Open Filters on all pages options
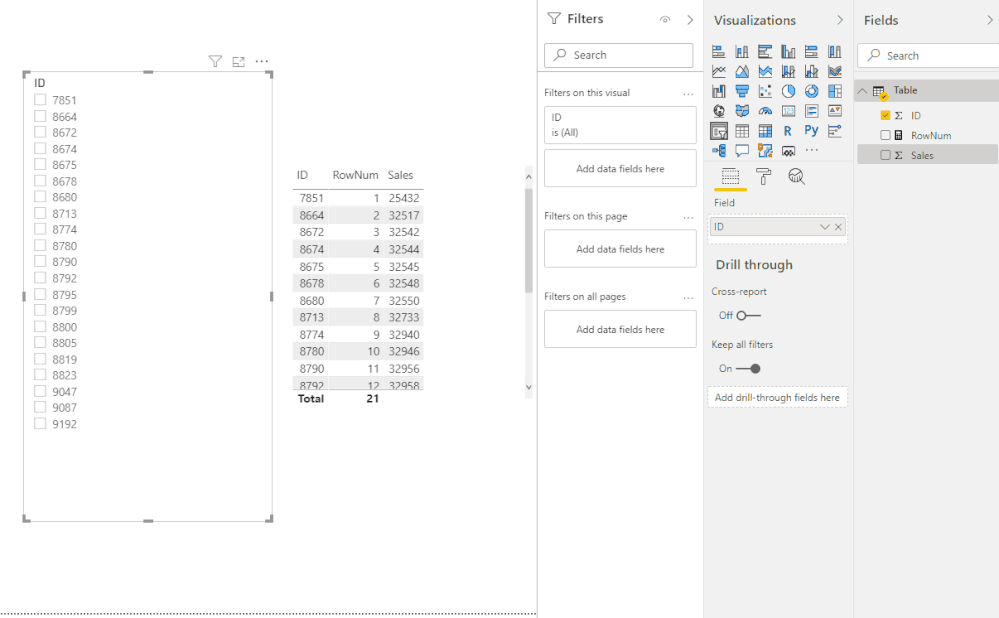Screen dimensions: 999x618 pos(688,298)
